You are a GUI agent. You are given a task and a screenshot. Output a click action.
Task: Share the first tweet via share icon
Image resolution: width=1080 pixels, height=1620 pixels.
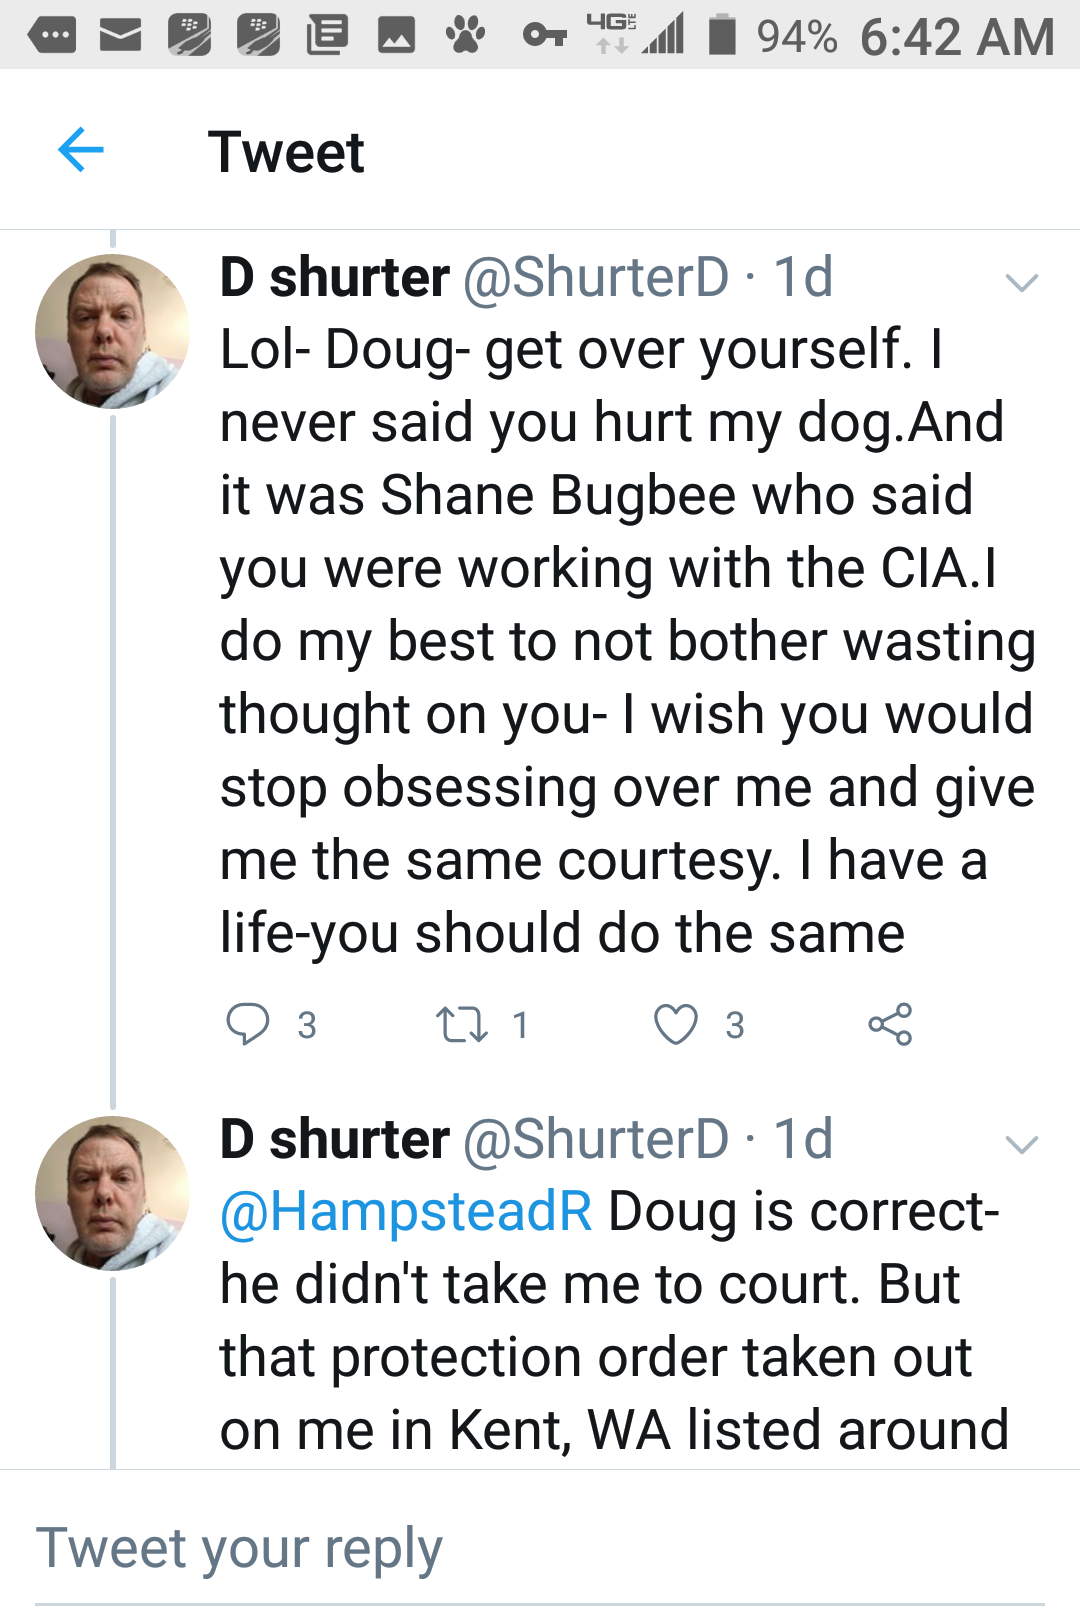pyautogui.click(x=890, y=1024)
